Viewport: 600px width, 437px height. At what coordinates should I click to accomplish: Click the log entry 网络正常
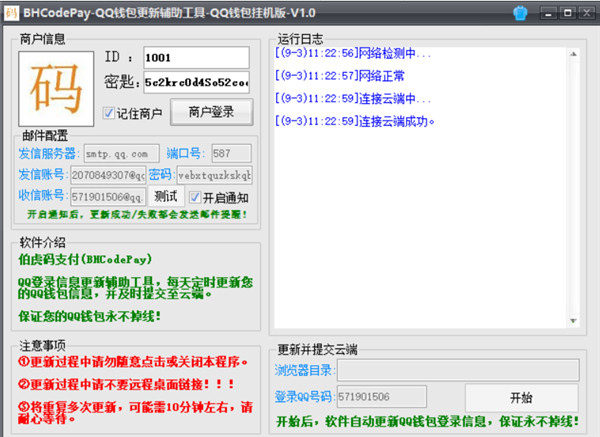339,76
